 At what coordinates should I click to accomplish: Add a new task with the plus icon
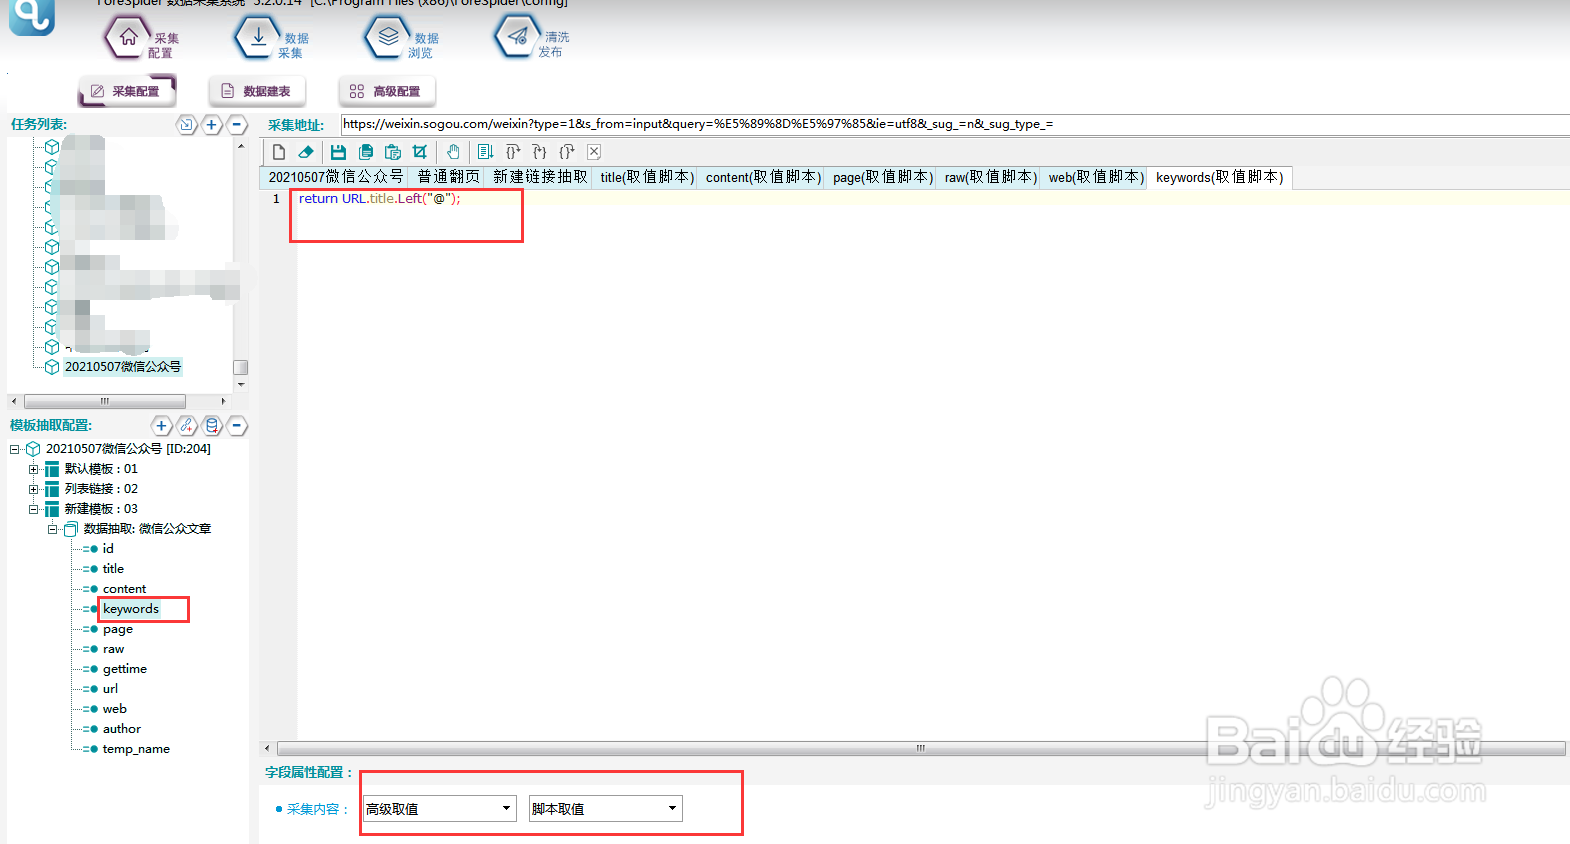click(x=212, y=125)
